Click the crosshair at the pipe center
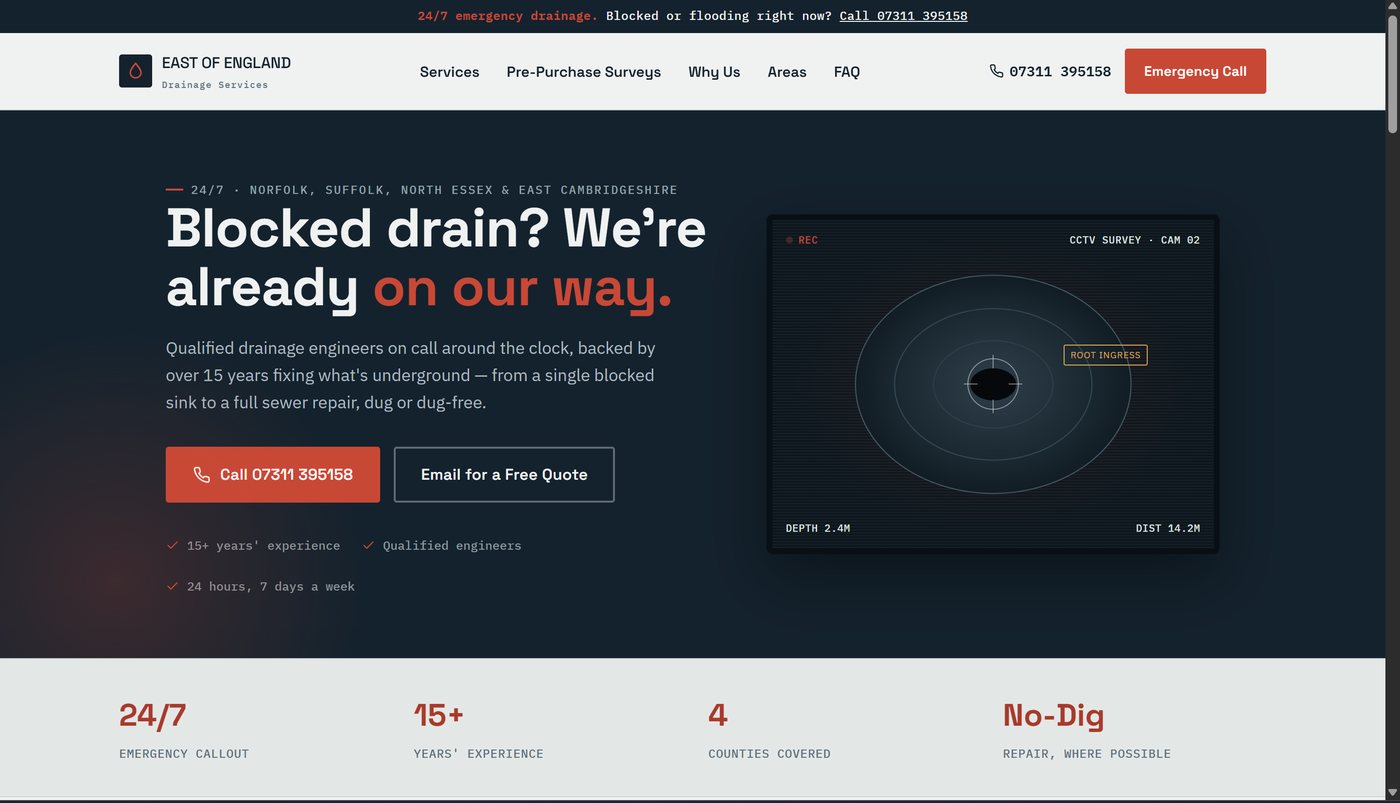Screen dimensions: 1400x803 993,384
